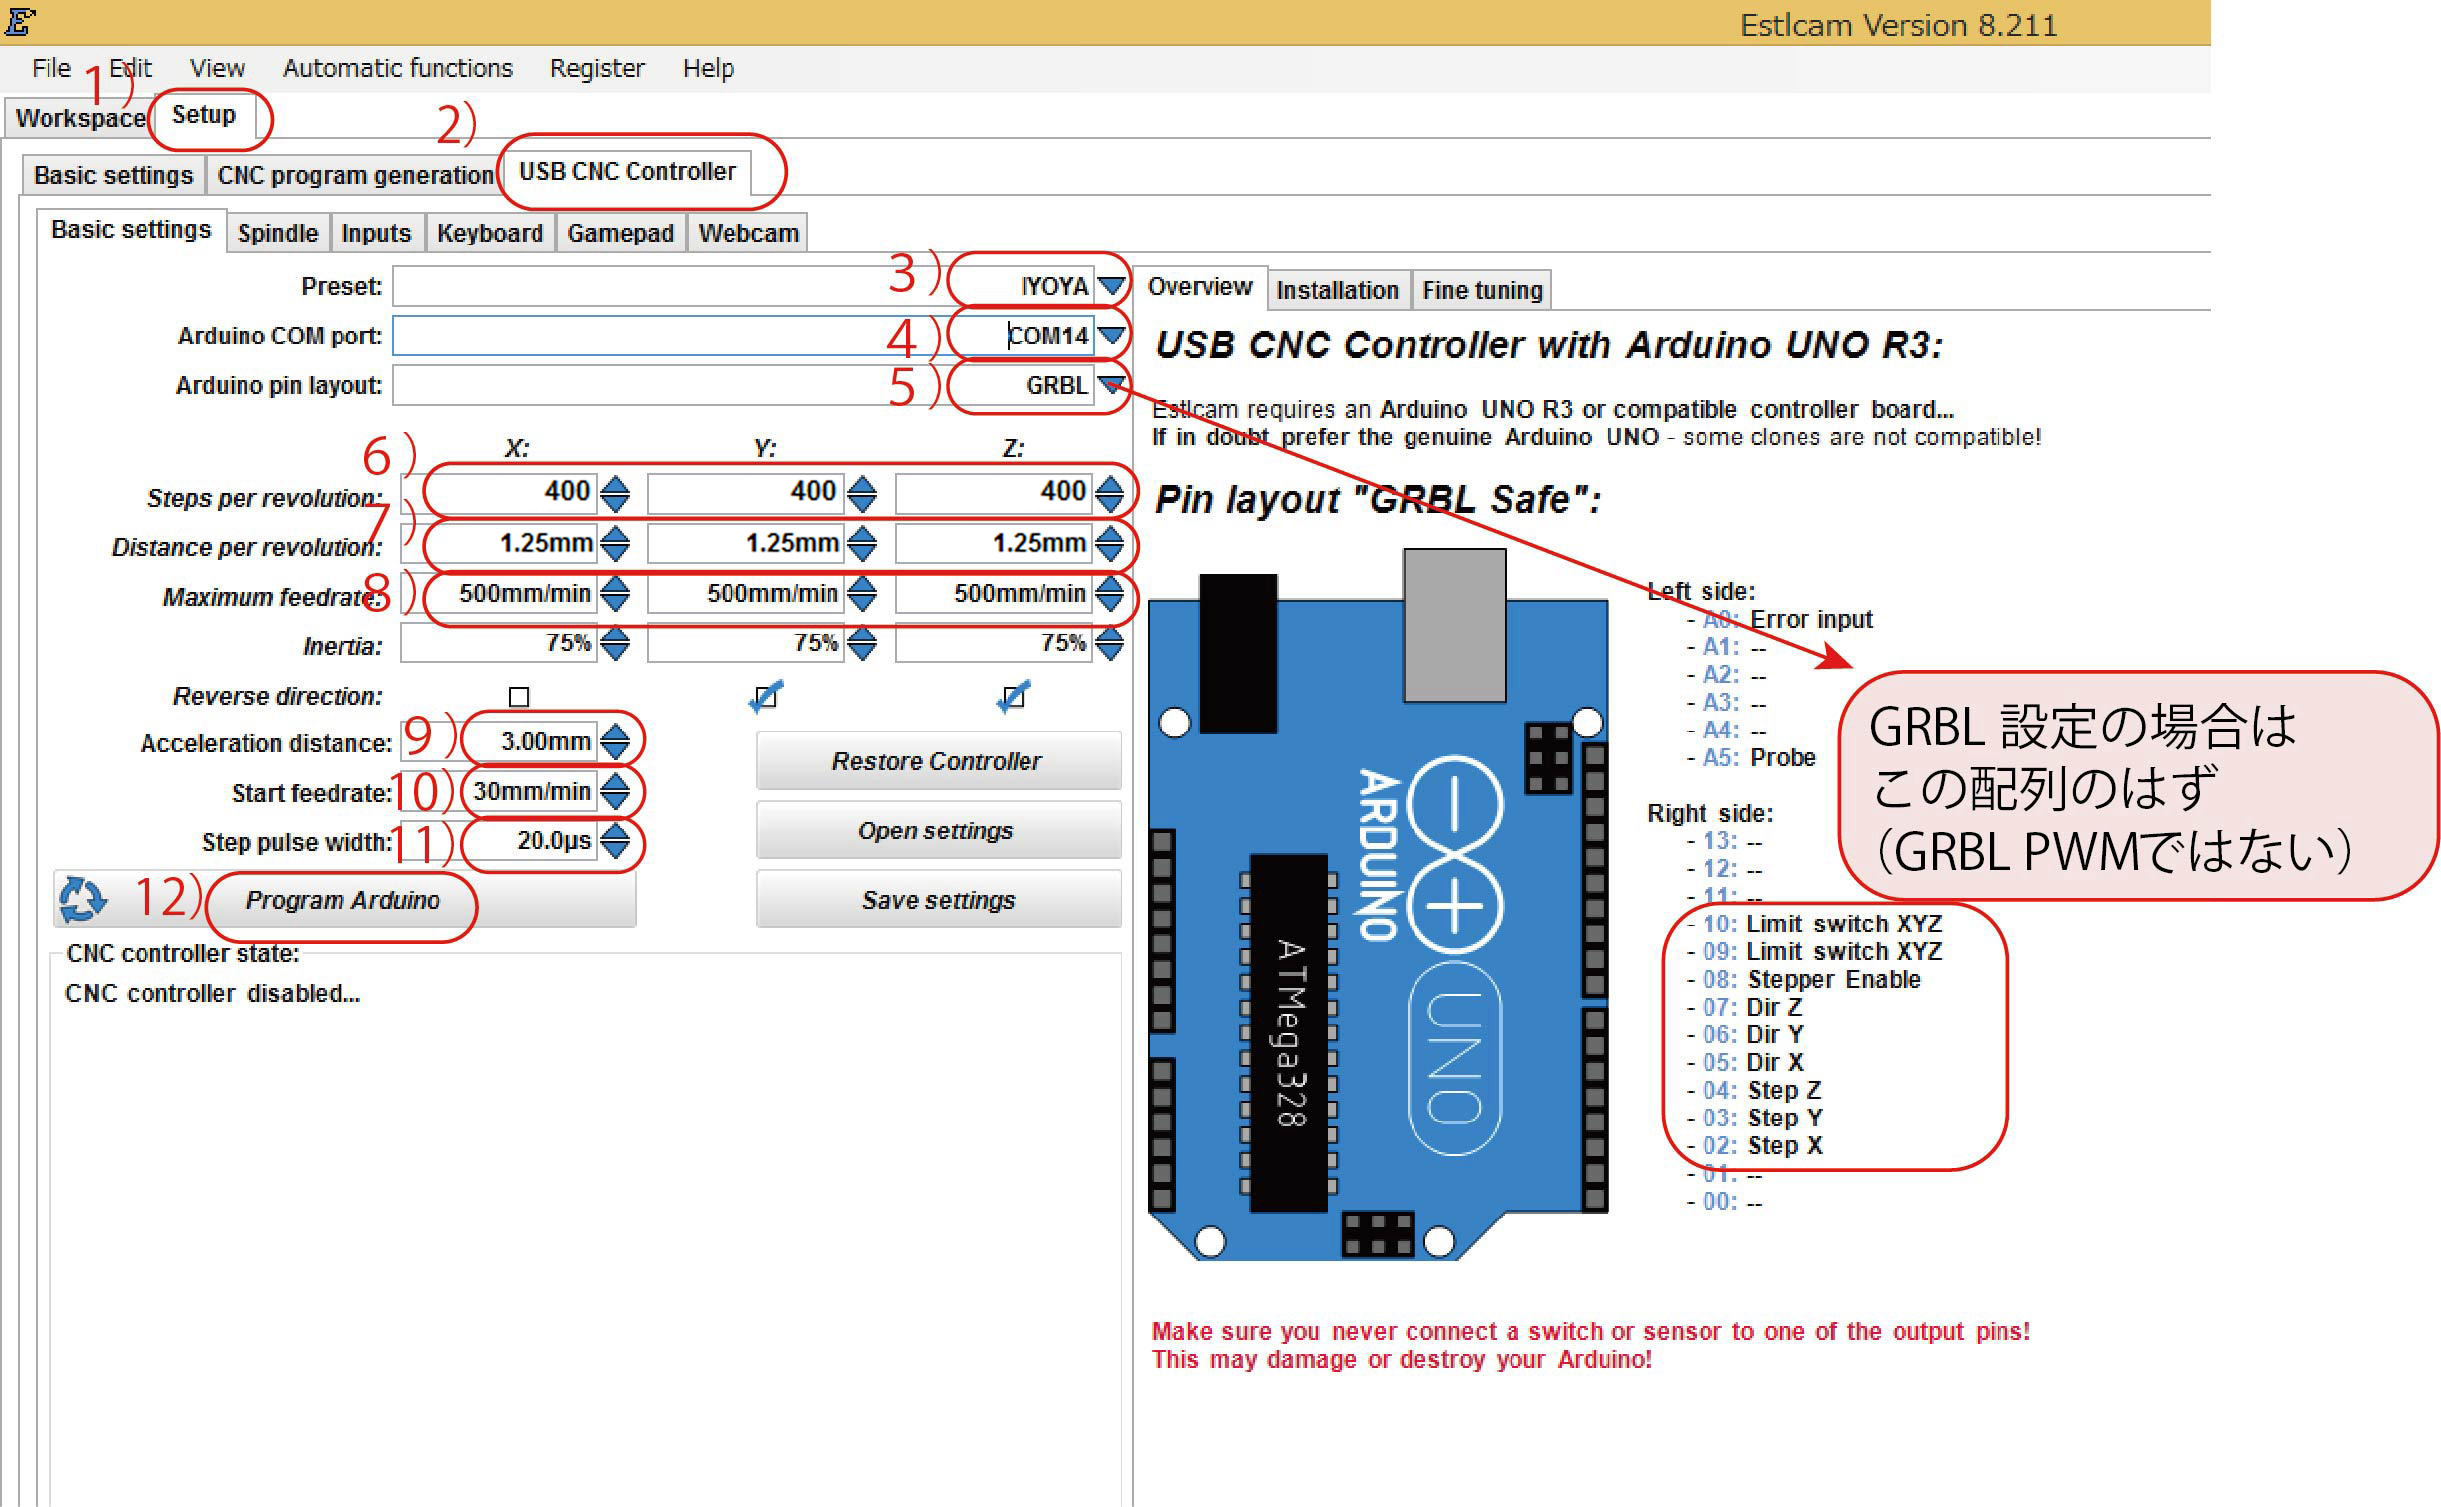2441x1507 pixels.
Task: Open the Installation help tab
Action: coord(1338,290)
